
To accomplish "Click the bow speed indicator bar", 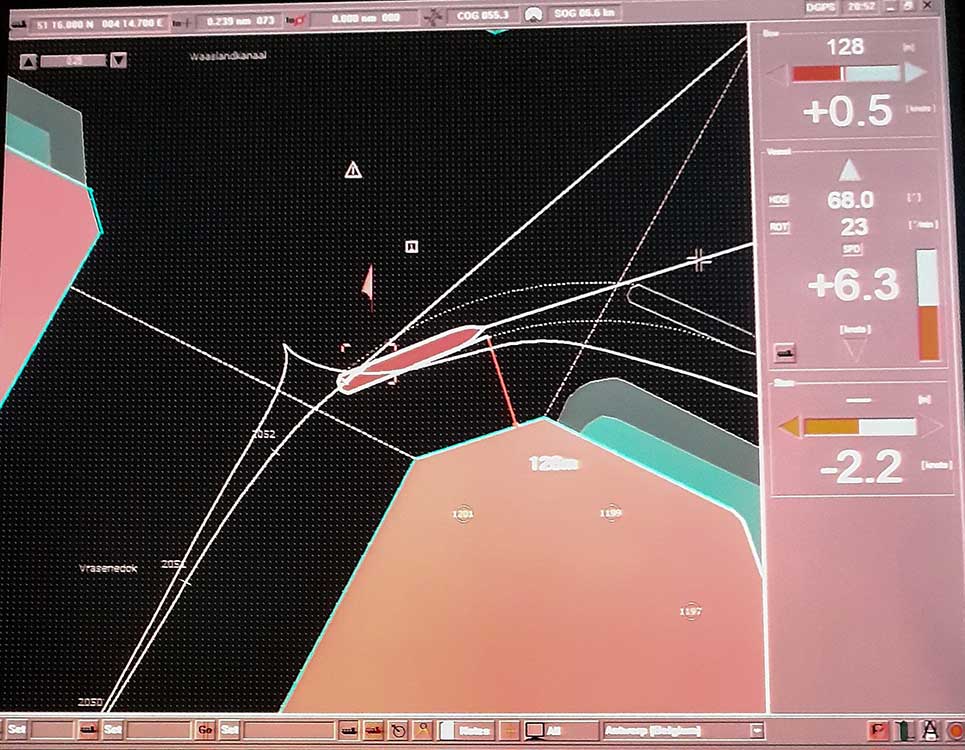I will tap(845, 74).
